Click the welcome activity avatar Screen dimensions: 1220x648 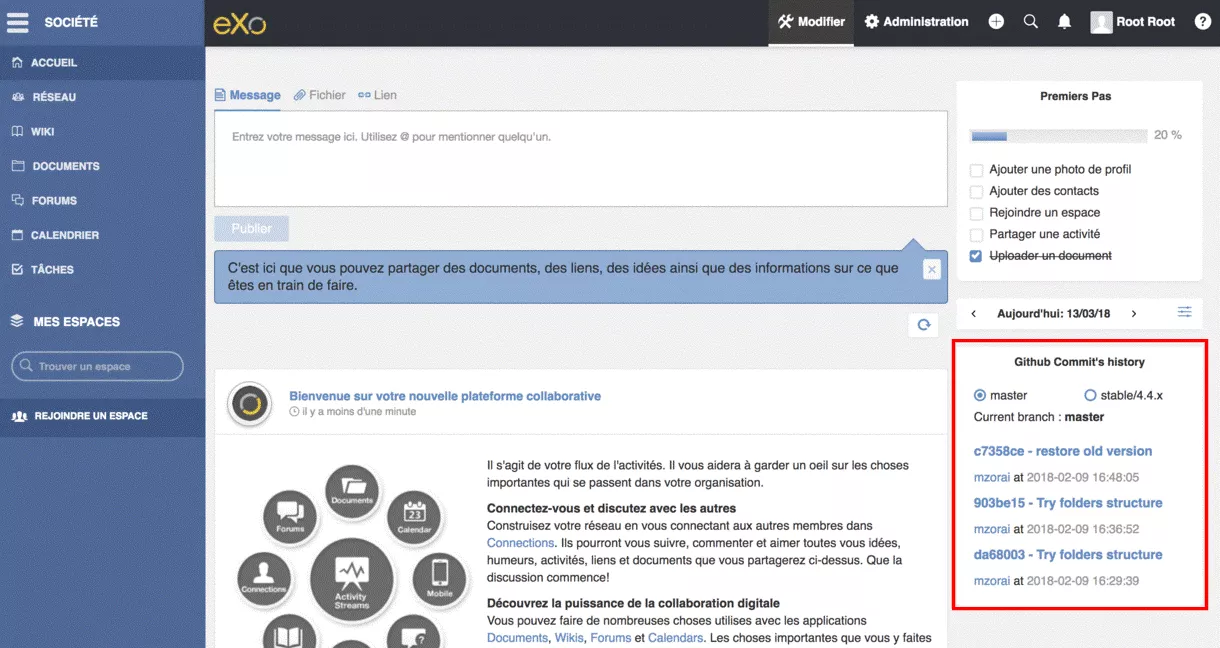pos(248,403)
